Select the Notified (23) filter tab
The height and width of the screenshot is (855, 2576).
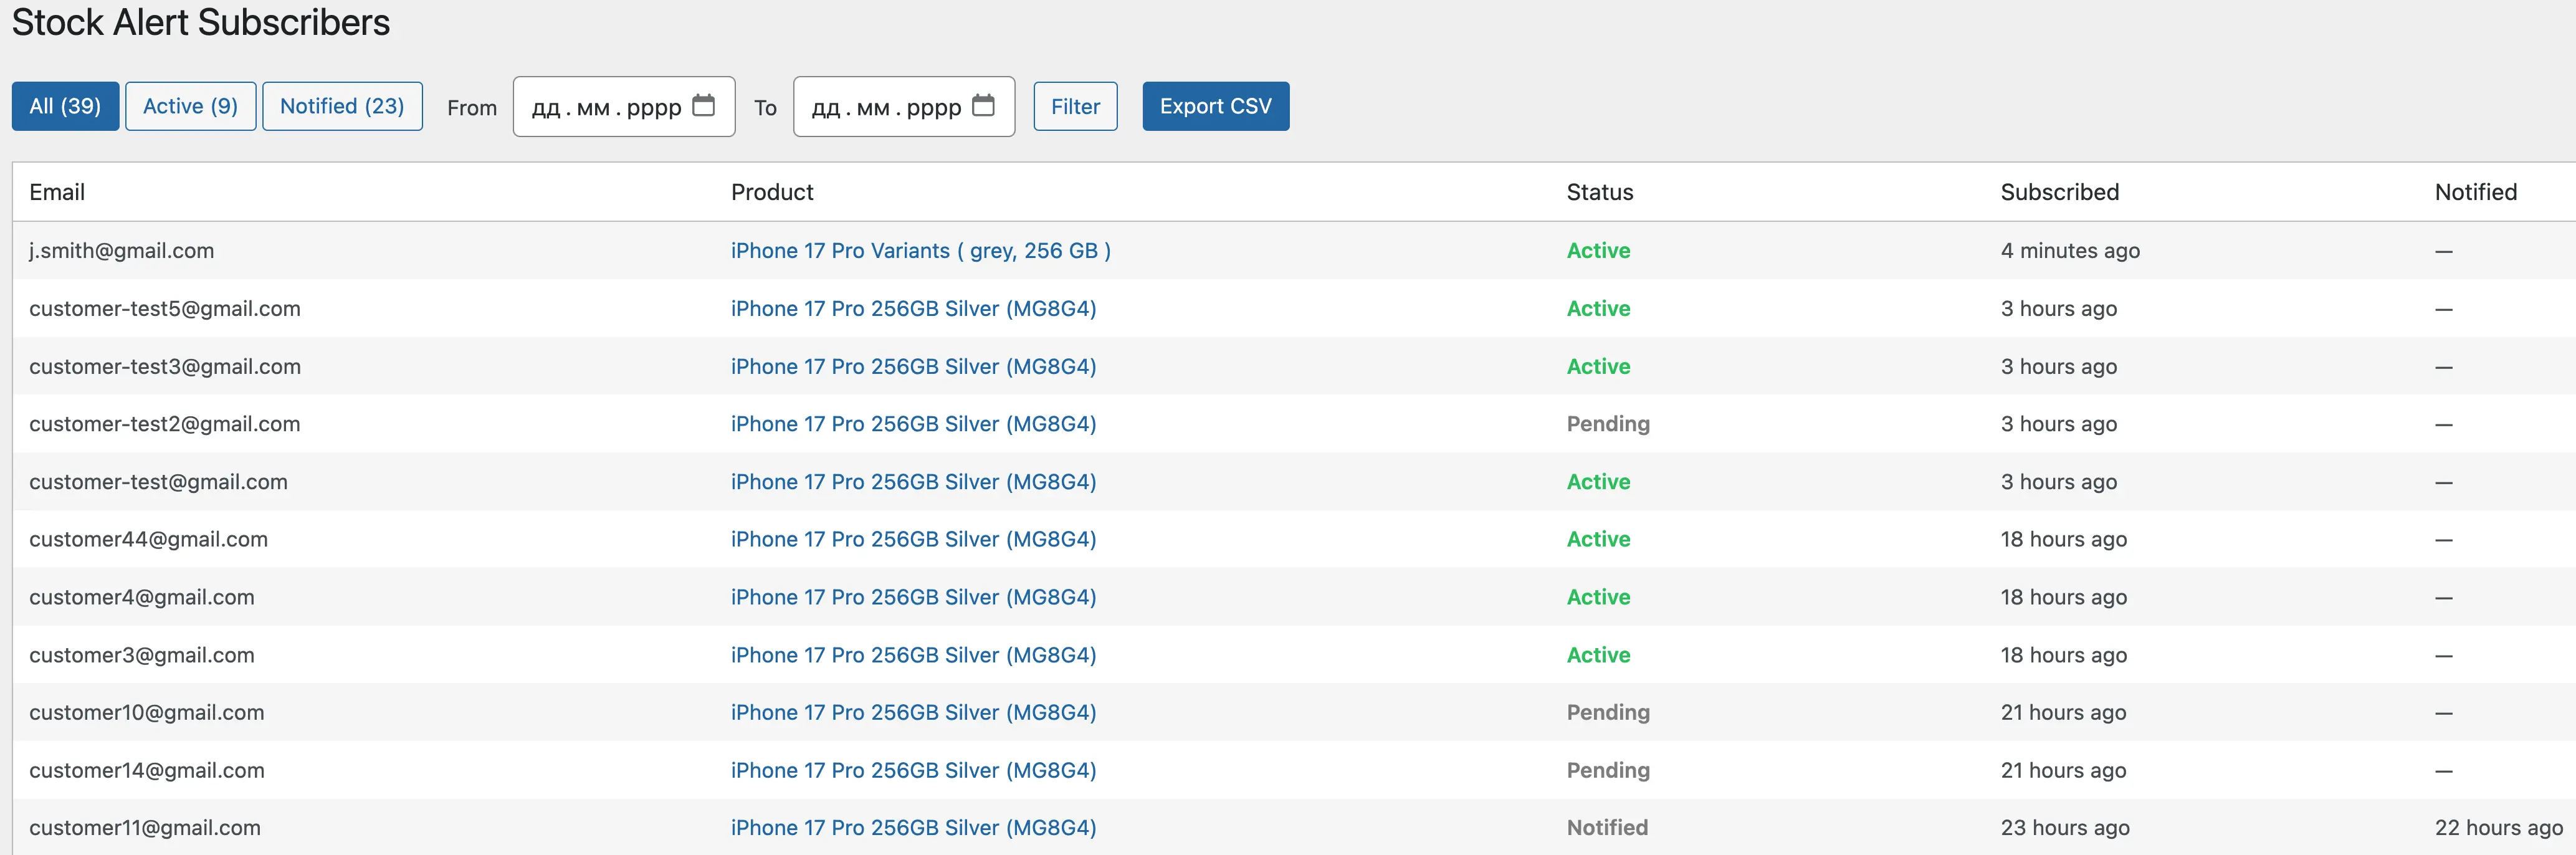tap(342, 106)
